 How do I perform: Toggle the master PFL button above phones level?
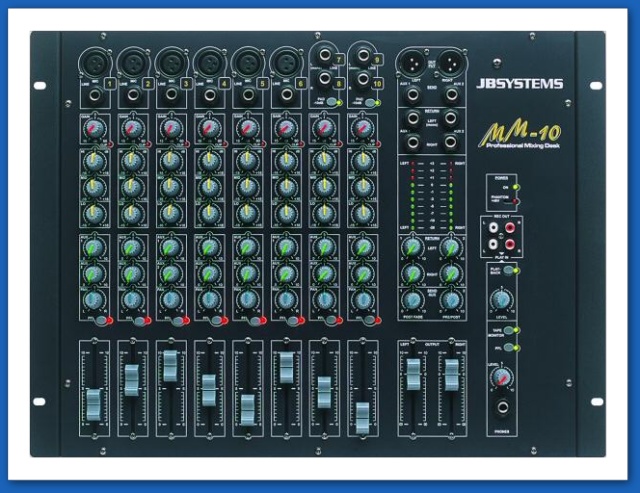click(x=508, y=348)
